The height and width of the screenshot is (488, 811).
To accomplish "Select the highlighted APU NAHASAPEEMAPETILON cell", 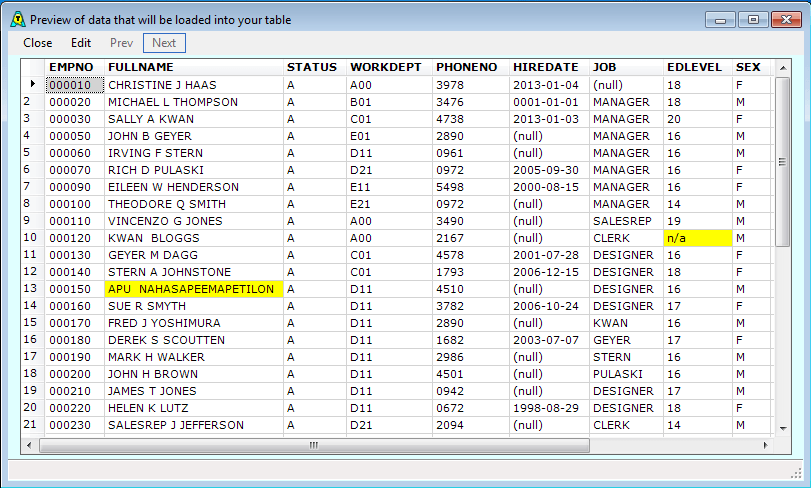I will pyautogui.click(x=194, y=289).
